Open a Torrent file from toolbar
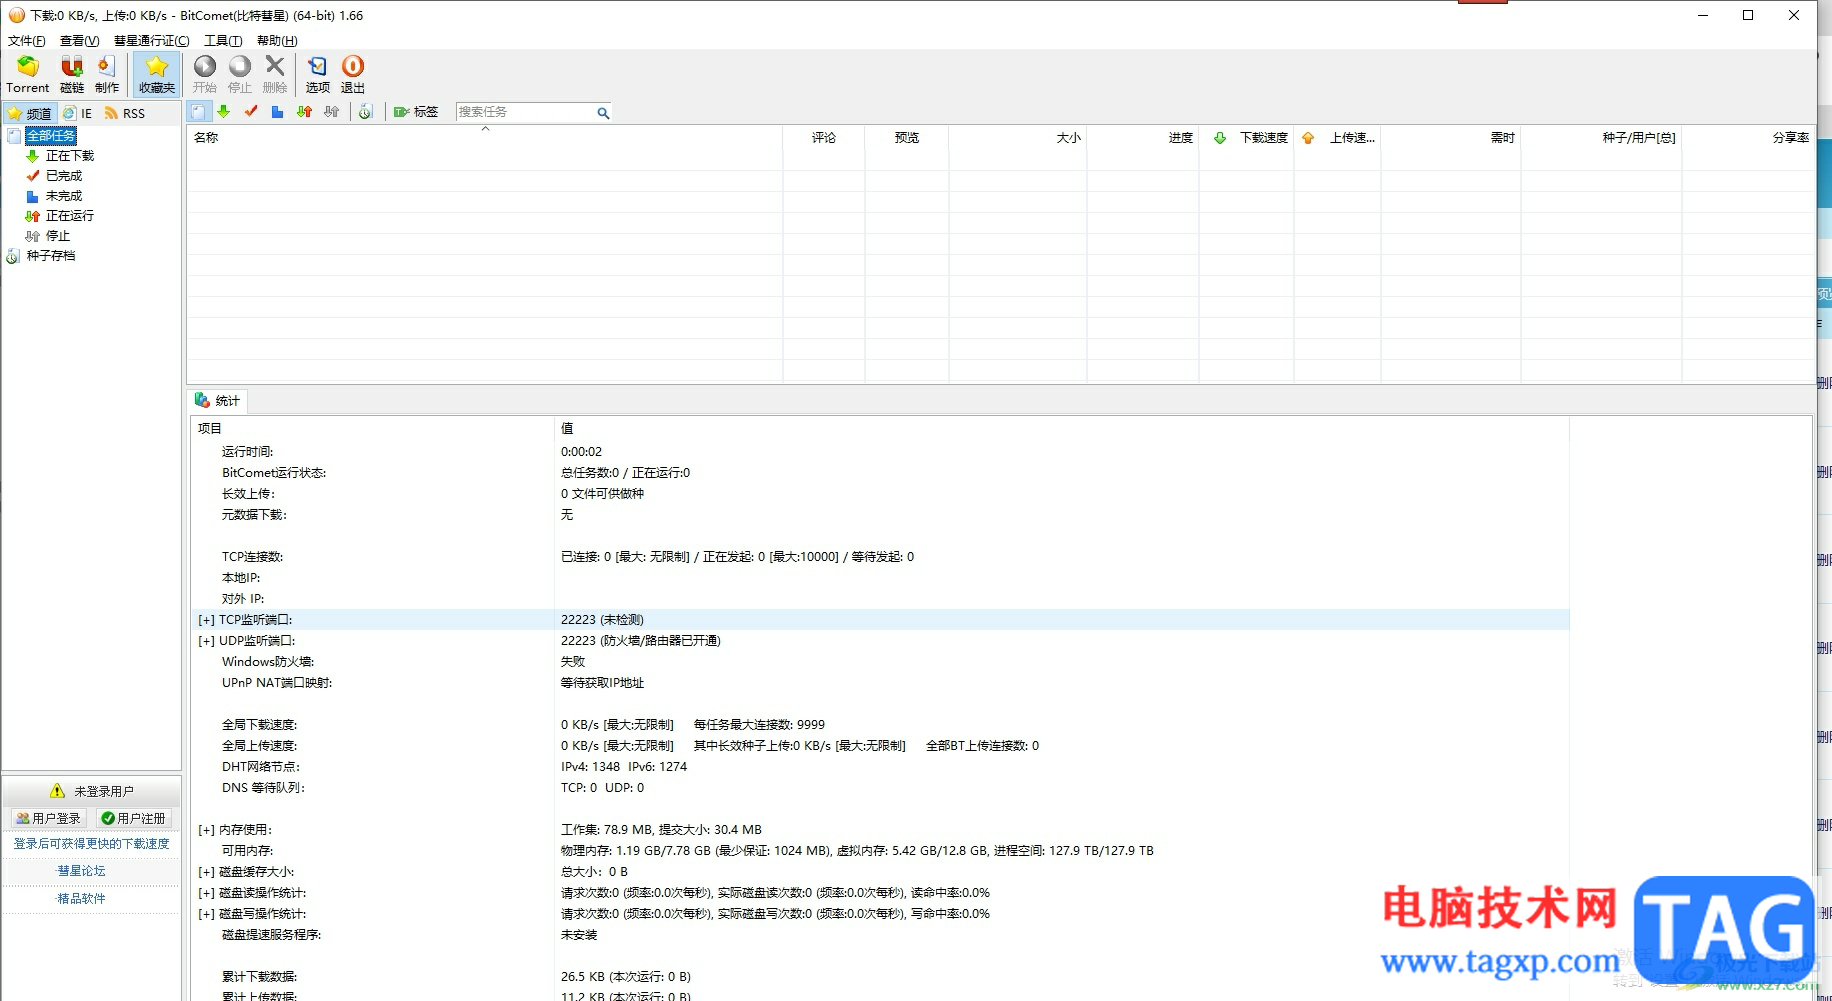The width and height of the screenshot is (1832, 1001). tap(27, 75)
